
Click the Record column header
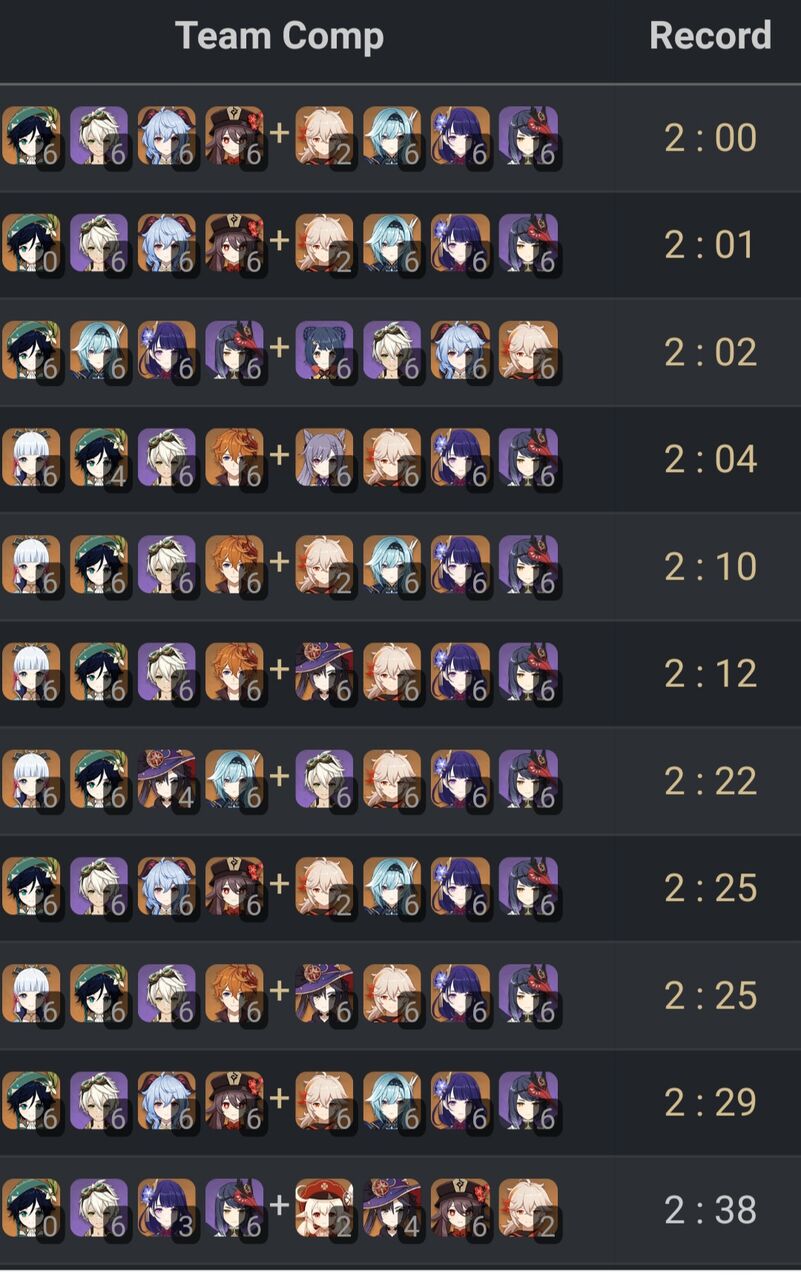(710, 36)
